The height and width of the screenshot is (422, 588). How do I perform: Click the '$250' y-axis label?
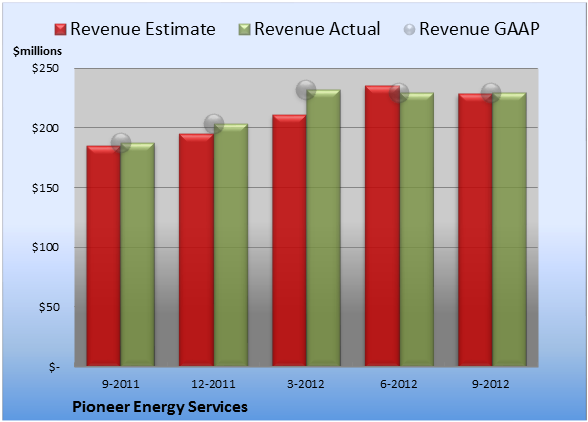(x=45, y=68)
